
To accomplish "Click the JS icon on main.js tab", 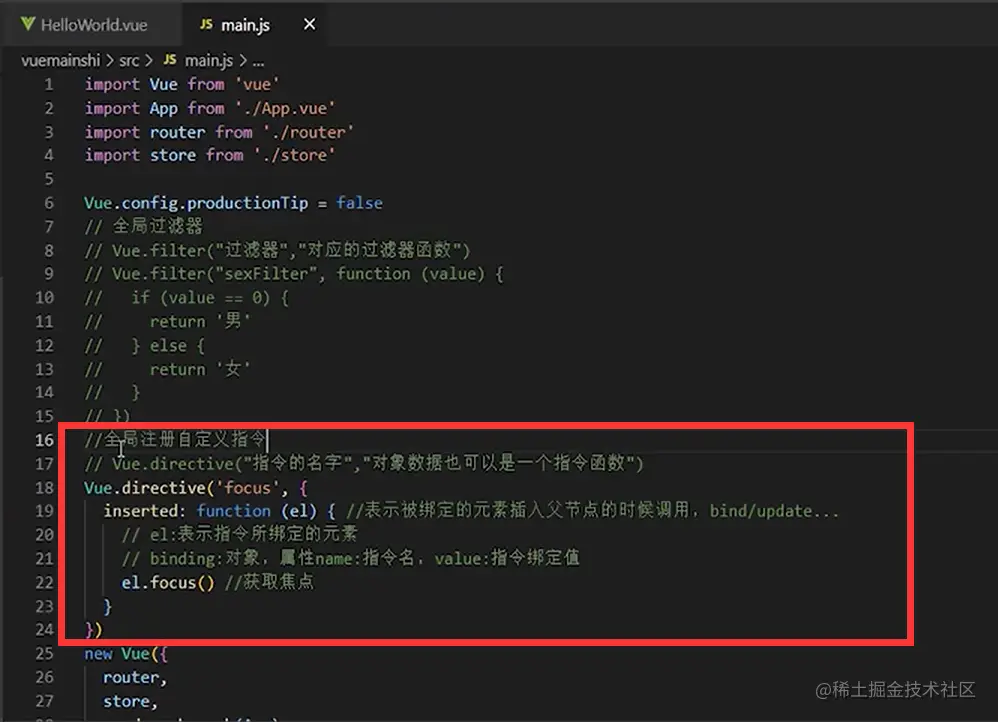I will pos(206,24).
